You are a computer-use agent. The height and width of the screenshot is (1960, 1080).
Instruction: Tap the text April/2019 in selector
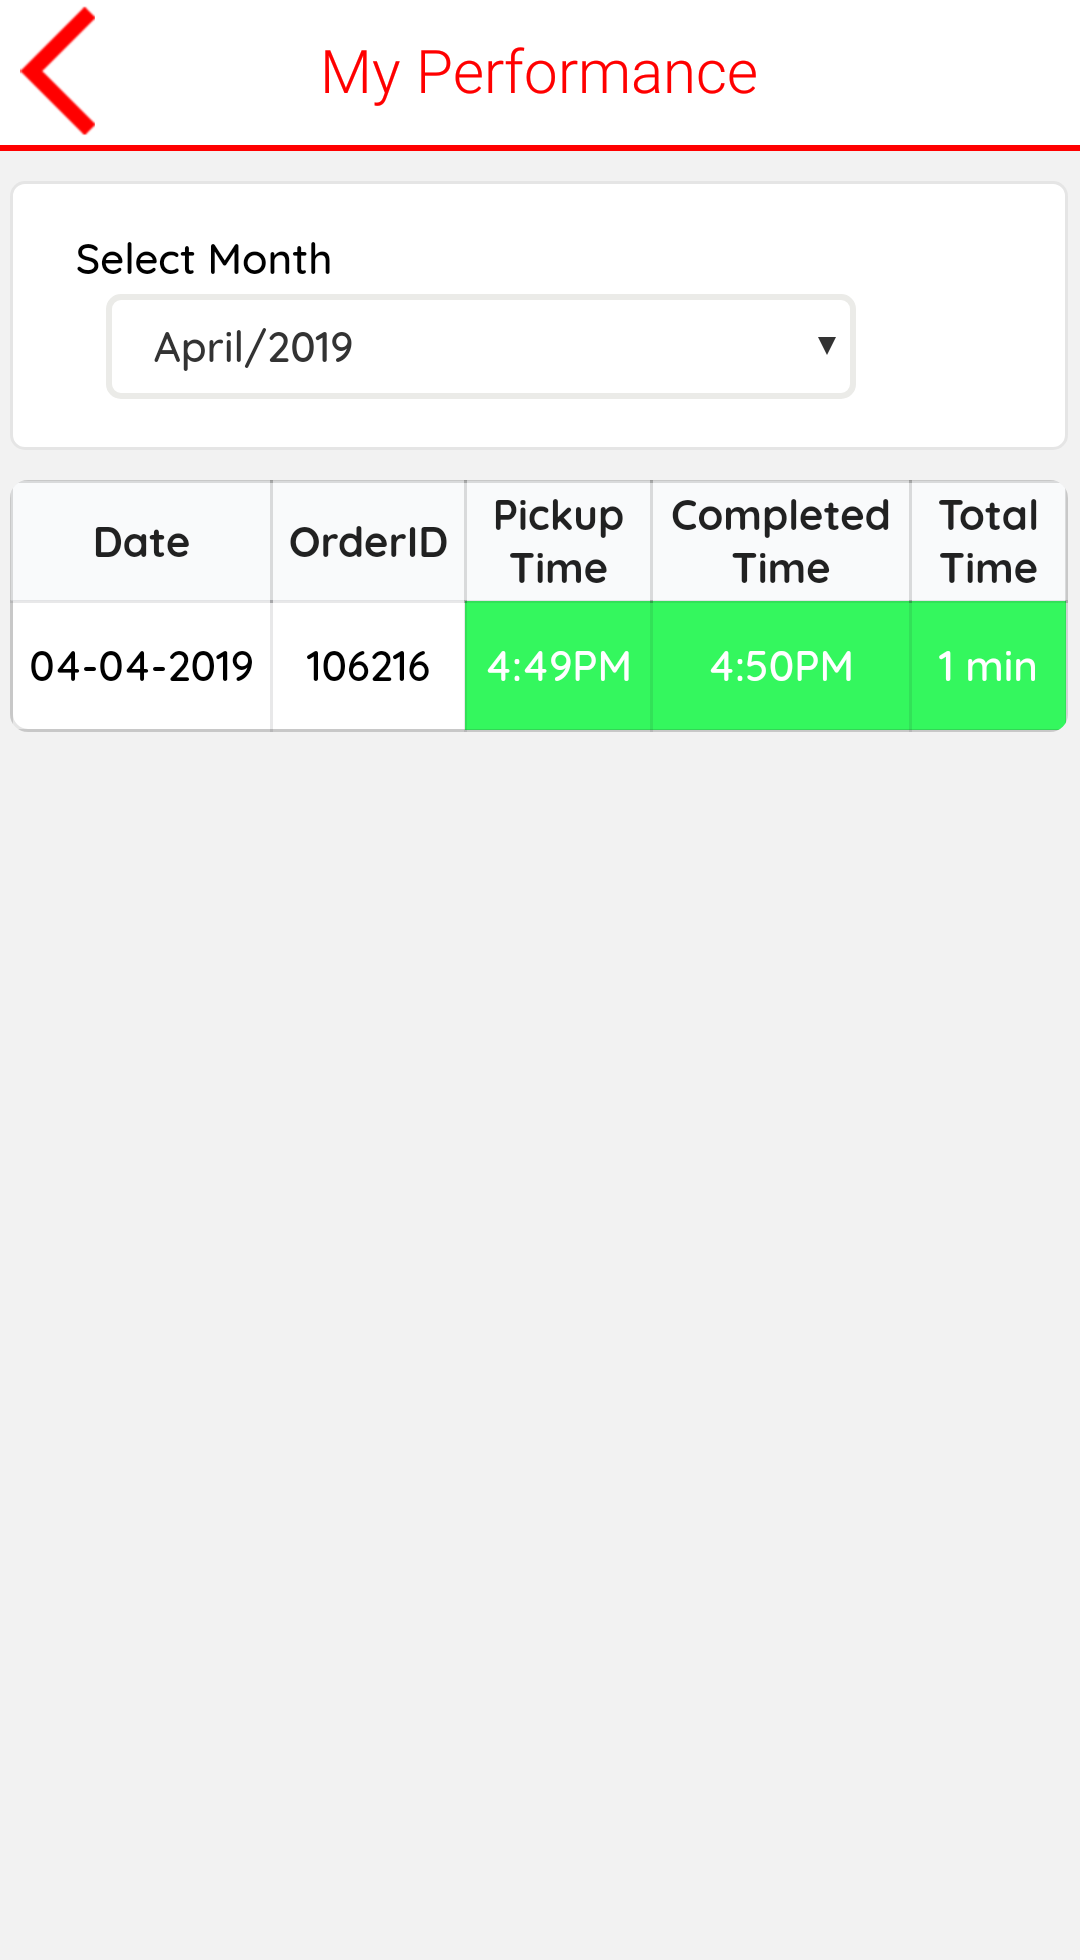pyautogui.click(x=254, y=348)
